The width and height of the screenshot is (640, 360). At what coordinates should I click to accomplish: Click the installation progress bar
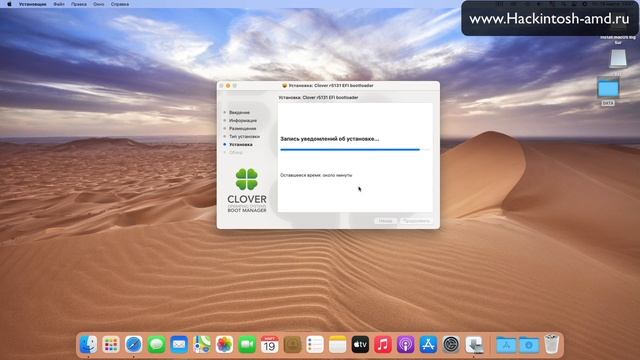355,150
